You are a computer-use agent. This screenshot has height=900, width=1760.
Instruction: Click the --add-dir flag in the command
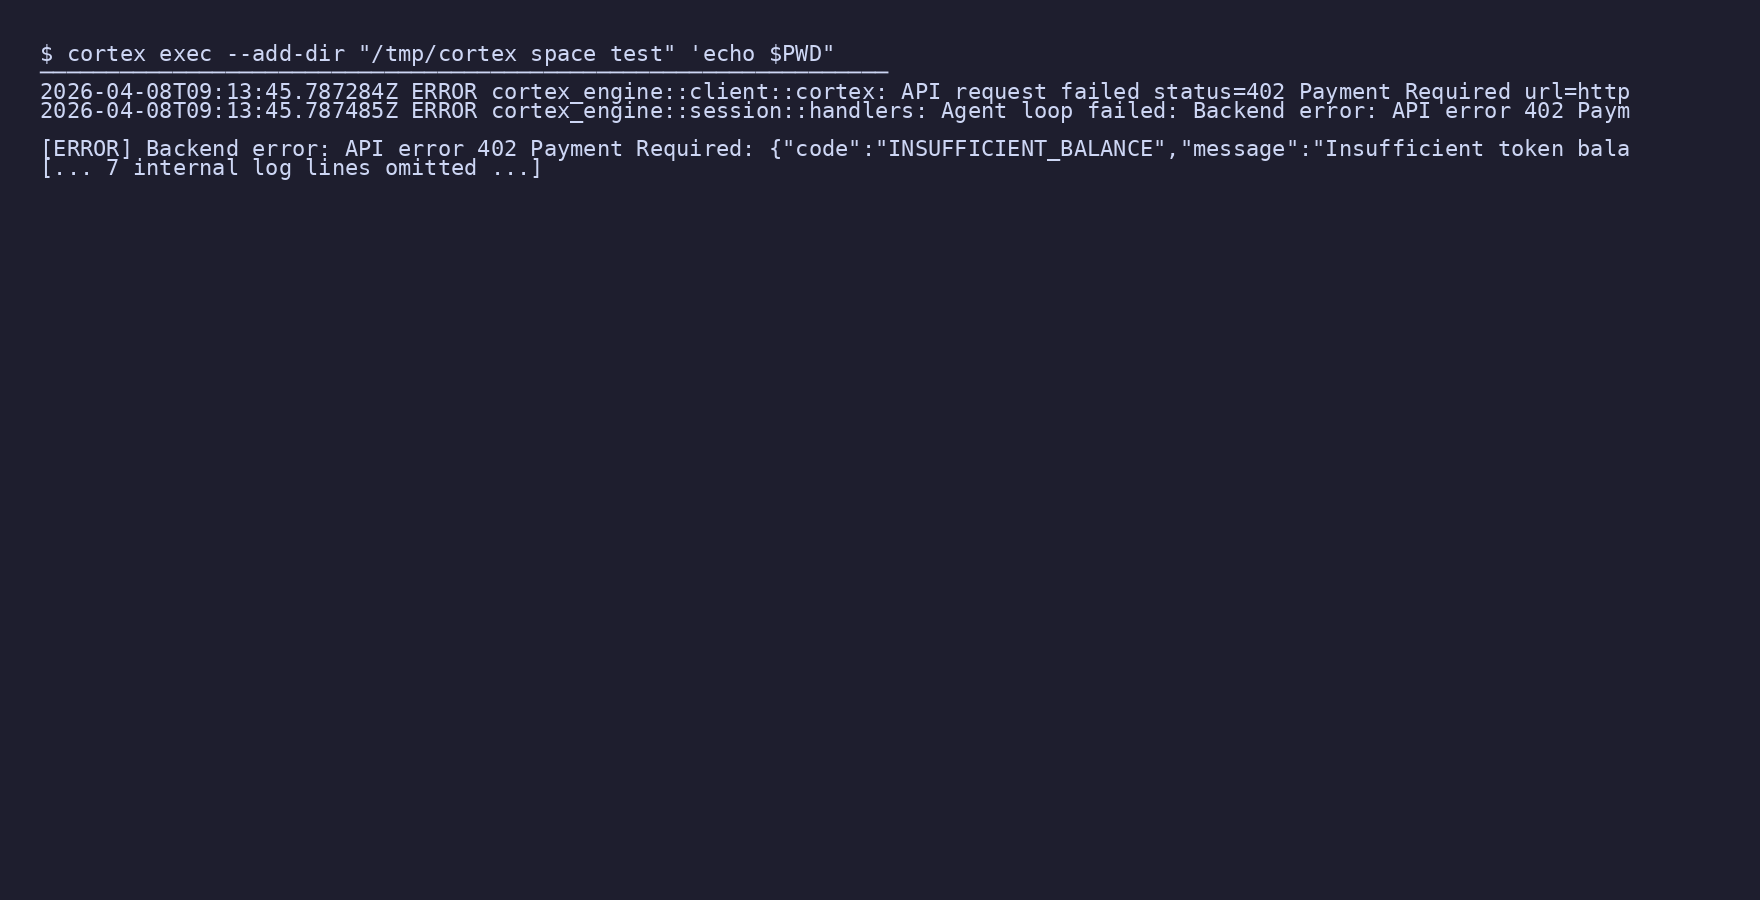[x=285, y=54]
